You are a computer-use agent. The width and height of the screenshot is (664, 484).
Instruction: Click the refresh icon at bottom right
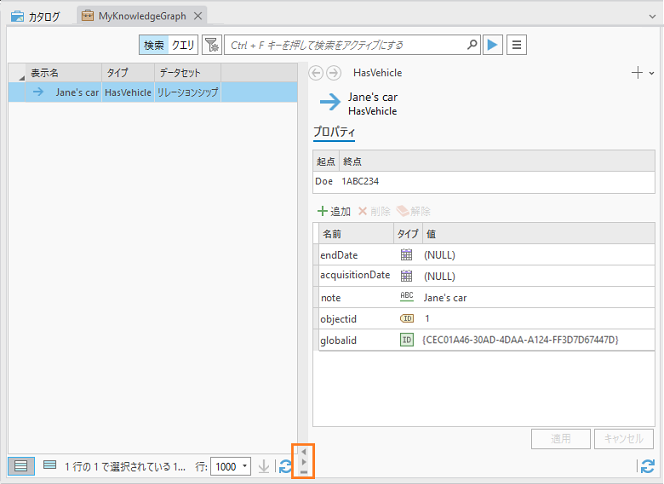coord(647,466)
